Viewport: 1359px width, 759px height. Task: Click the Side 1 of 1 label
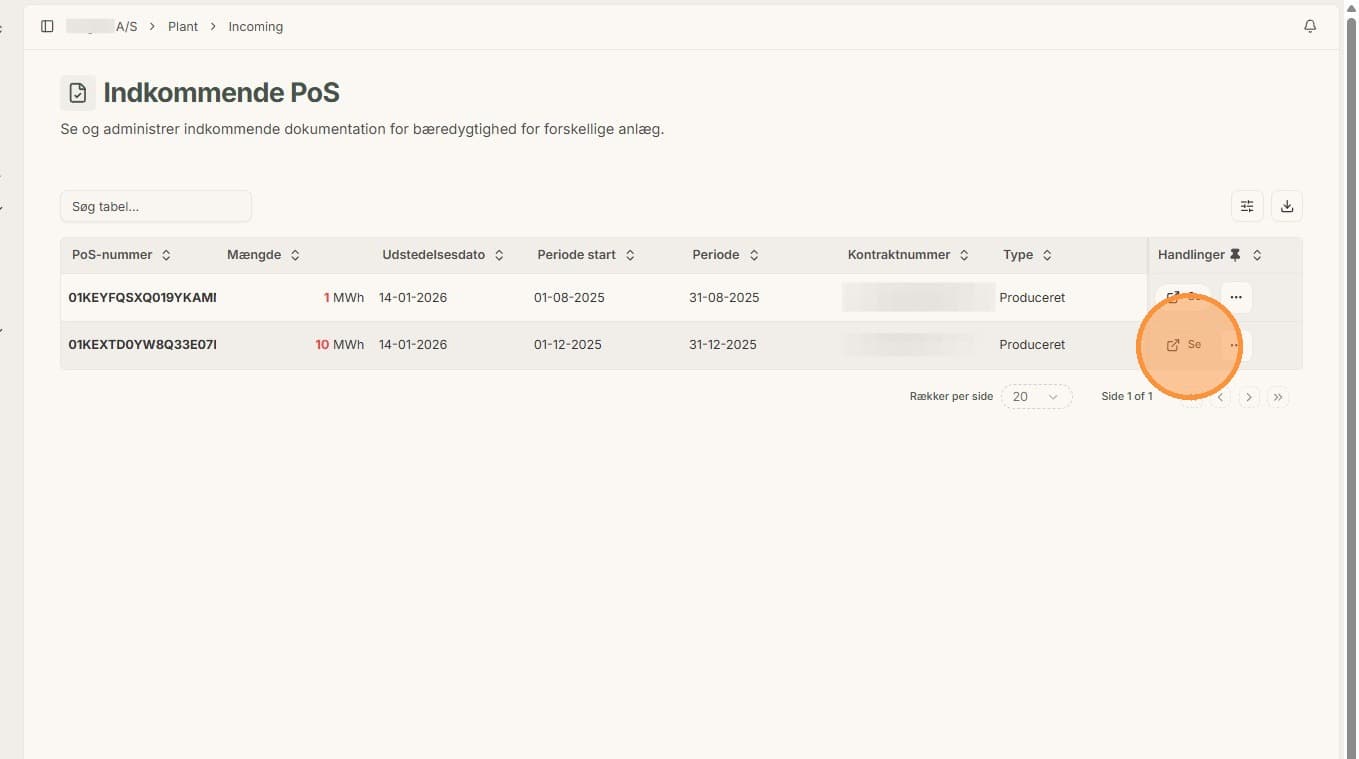click(1127, 397)
